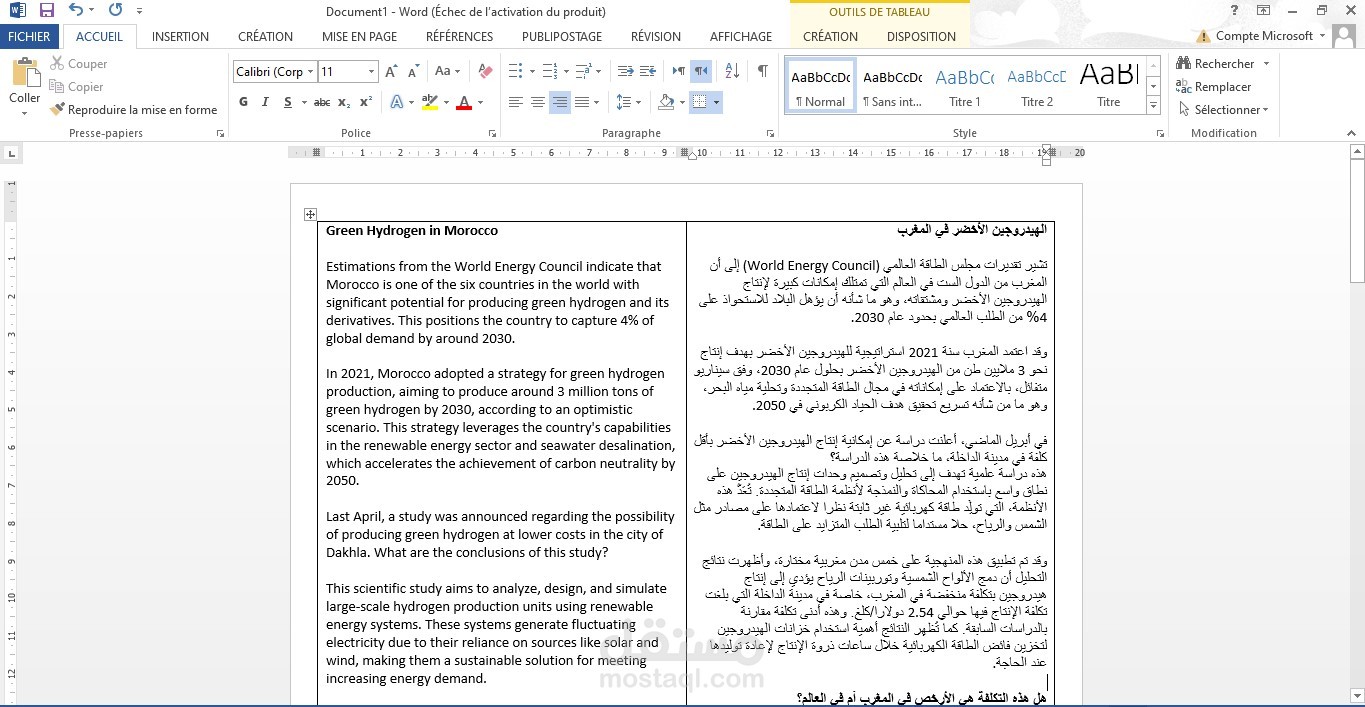Toggle bold G formatting

pyautogui.click(x=243, y=102)
